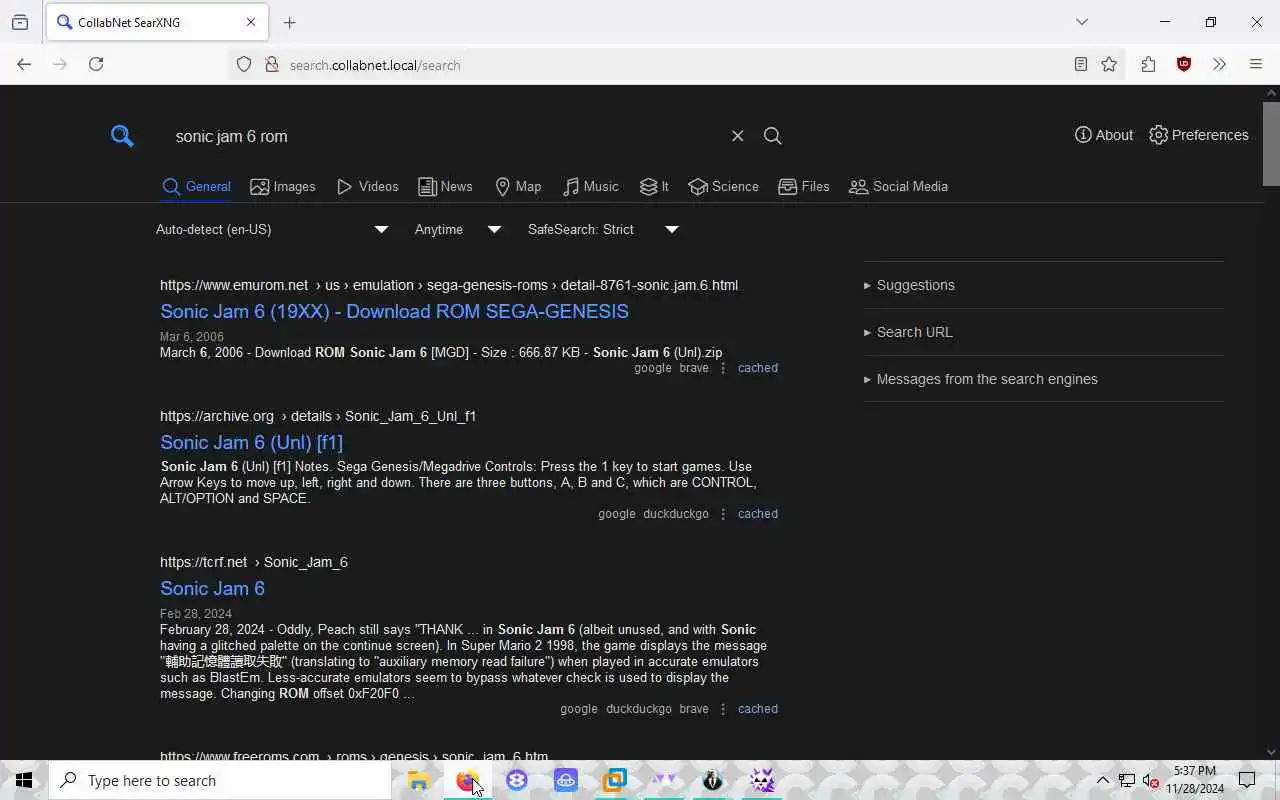
Task: Click the tracking protection shield icon
Action: (244, 64)
